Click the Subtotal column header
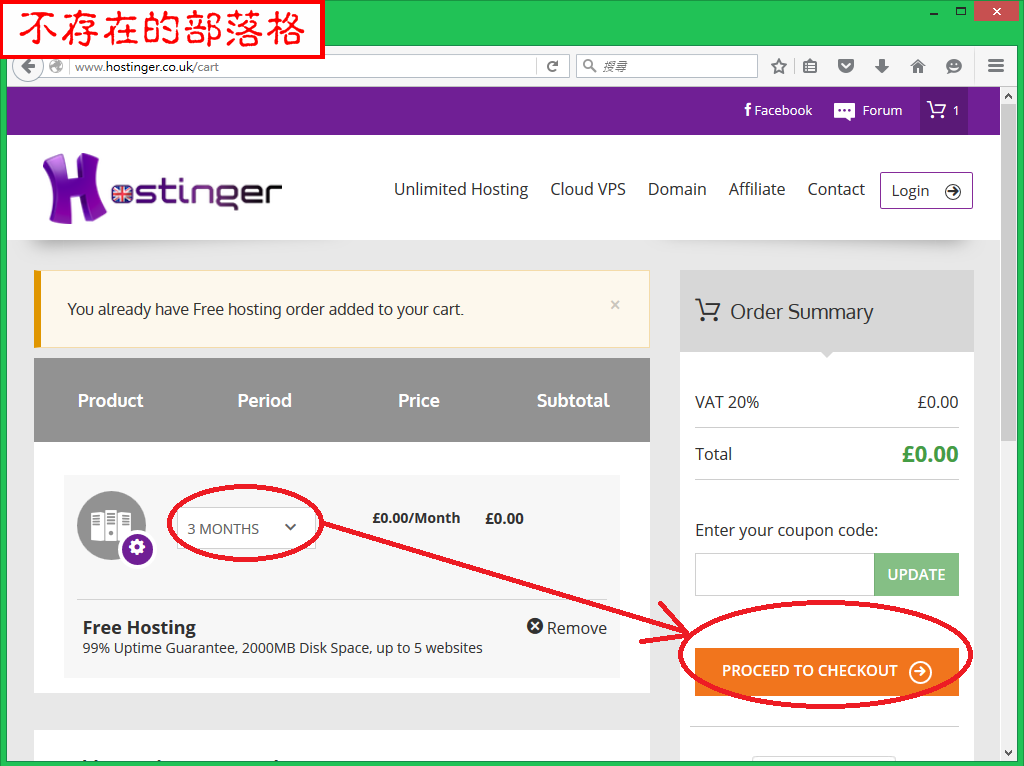The image size is (1024, 766). point(573,400)
